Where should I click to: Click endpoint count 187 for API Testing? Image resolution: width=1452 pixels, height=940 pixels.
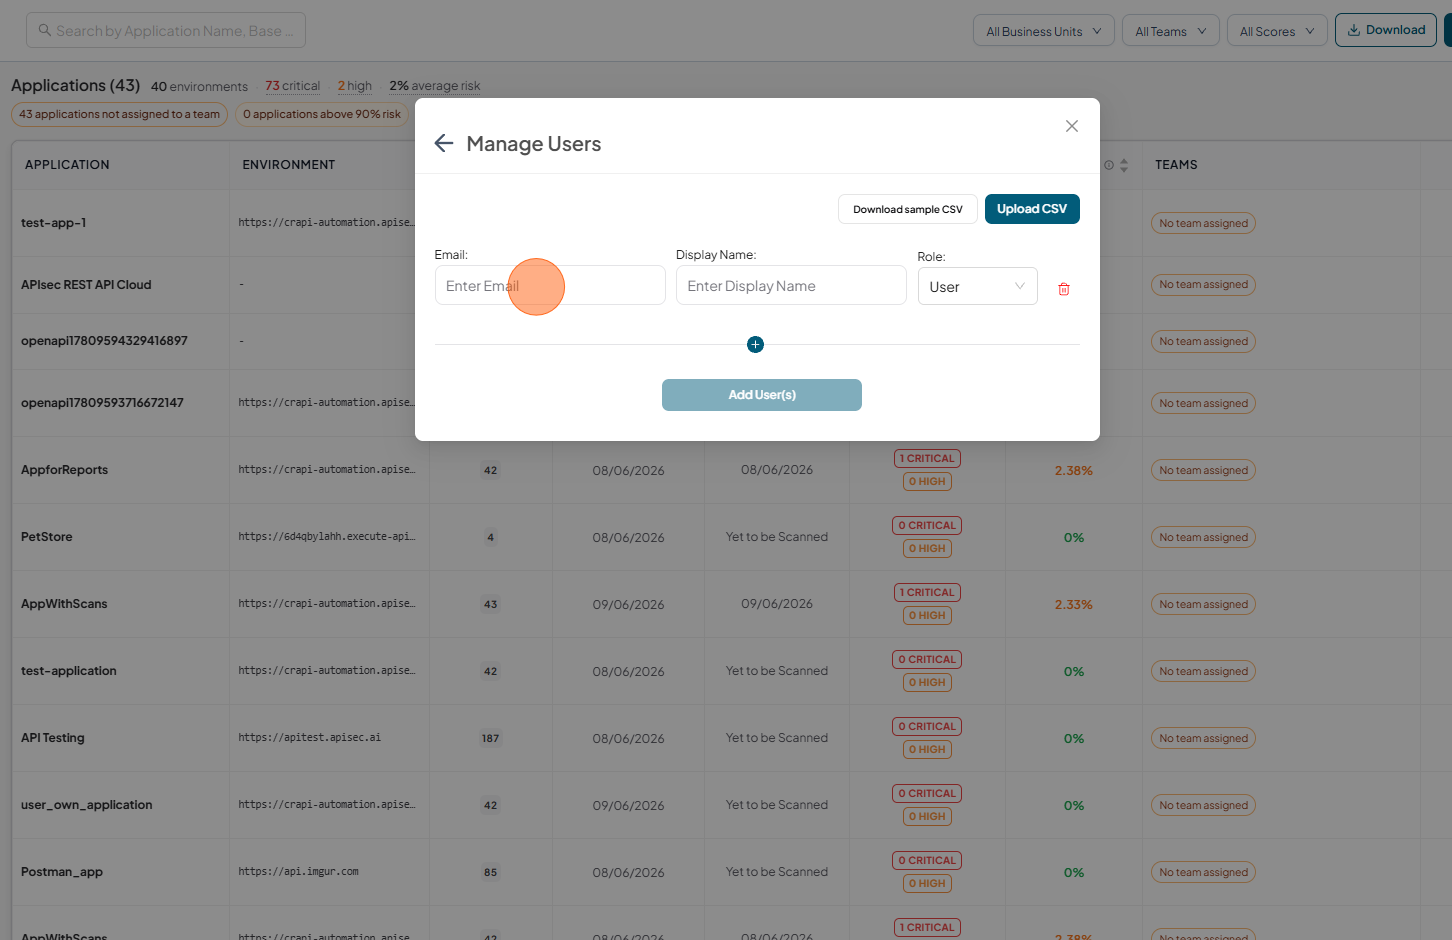pyautogui.click(x=490, y=739)
